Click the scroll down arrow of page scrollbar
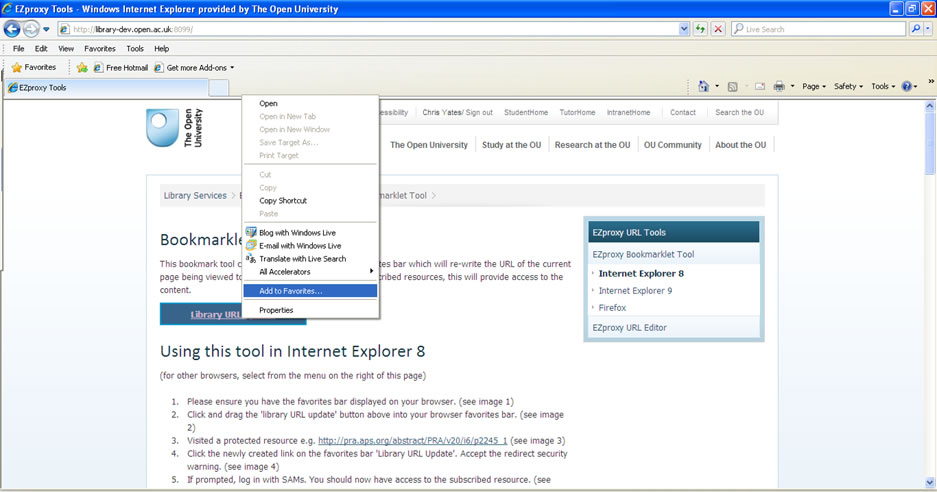 [x=930, y=482]
